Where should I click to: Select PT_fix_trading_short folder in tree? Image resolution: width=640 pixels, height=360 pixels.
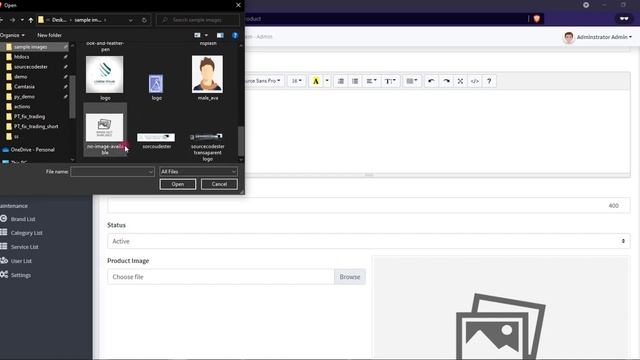click(x=36, y=127)
